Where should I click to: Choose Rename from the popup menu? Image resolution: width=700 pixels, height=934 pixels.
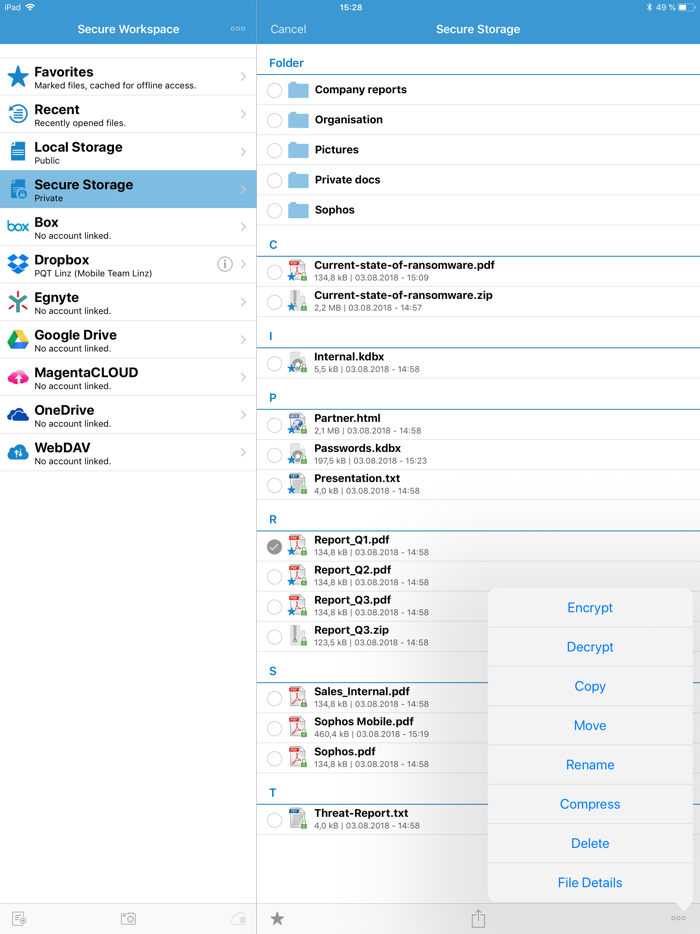[x=590, y=765]
